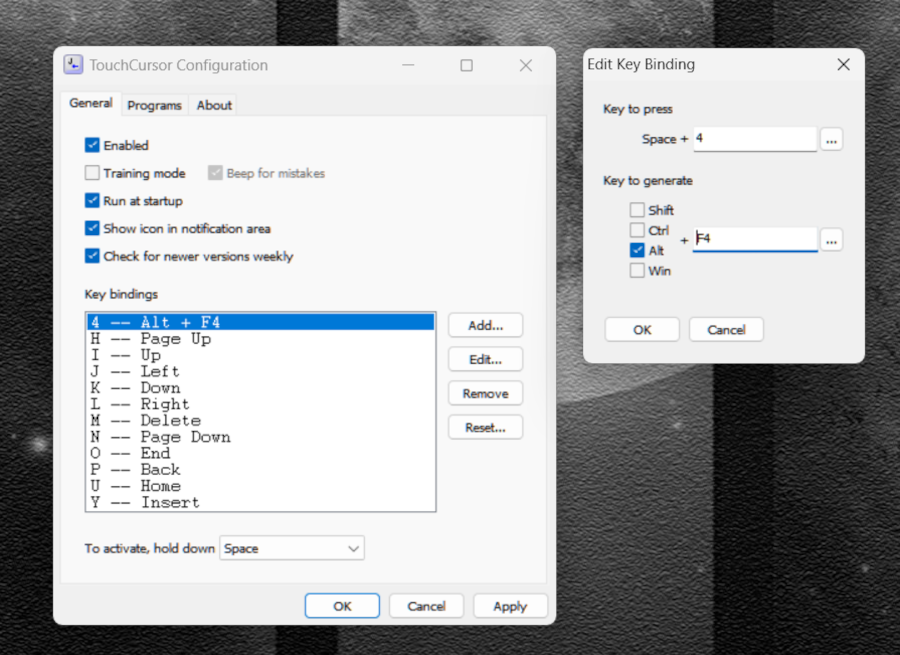Open the activation key Space dropdown
Image resolution: width=900 pixels, height=655 pixels.
click(x=292, y=548)
